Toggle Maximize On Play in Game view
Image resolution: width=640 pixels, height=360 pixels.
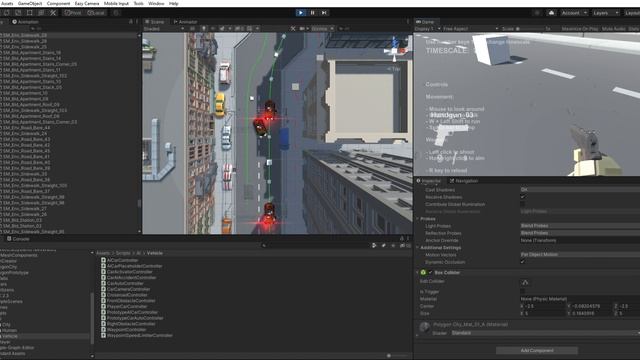click(x=580, y=29)
